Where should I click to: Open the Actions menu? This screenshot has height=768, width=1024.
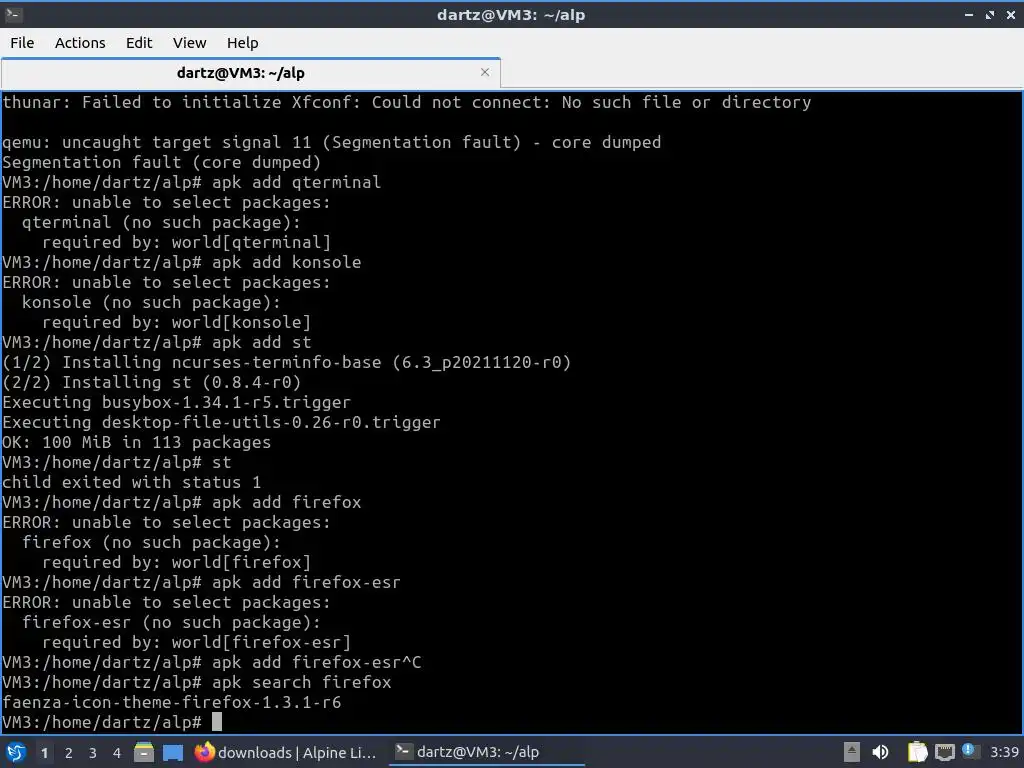80,43
